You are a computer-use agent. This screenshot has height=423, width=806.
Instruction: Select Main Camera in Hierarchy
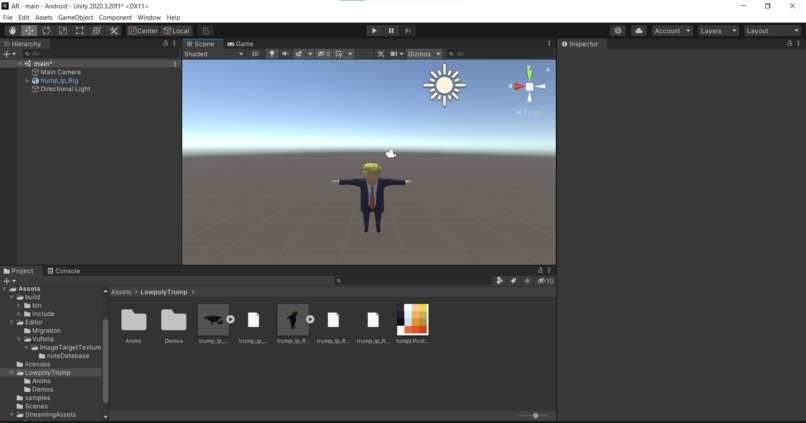56,72
